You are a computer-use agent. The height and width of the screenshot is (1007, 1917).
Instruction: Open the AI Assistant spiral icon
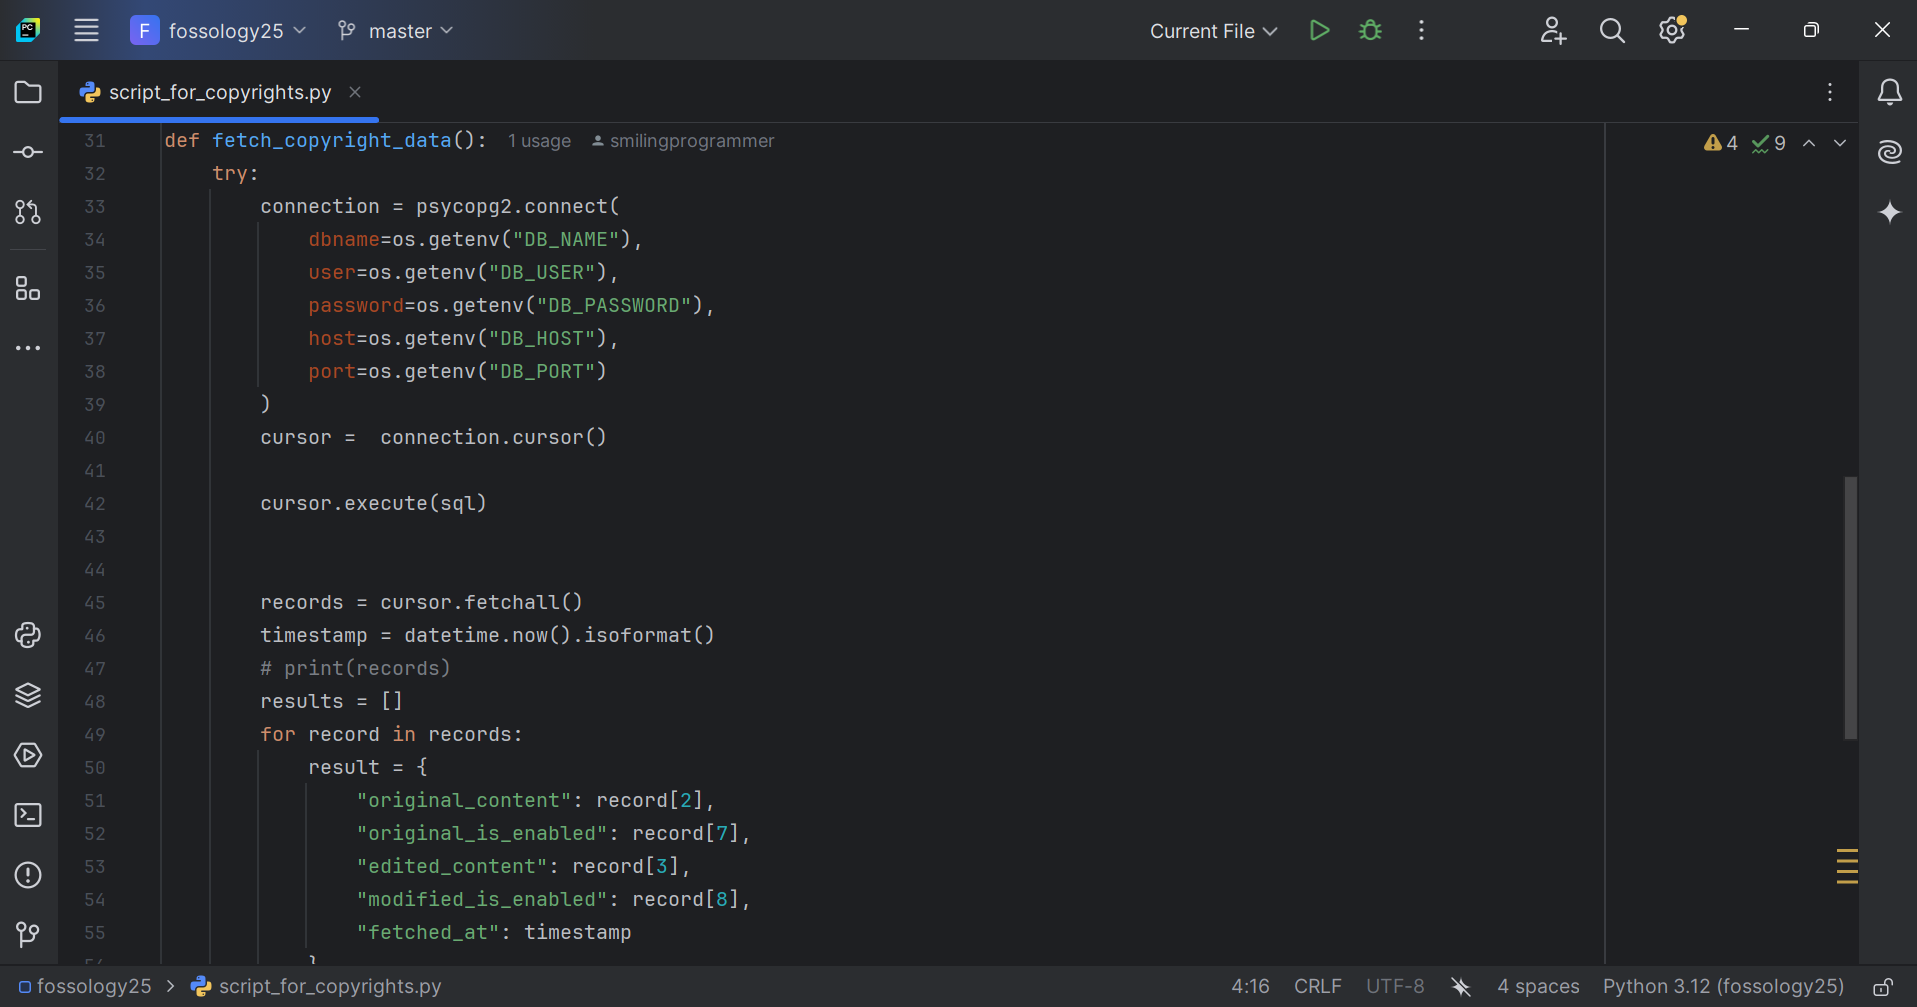[1889, 152]
